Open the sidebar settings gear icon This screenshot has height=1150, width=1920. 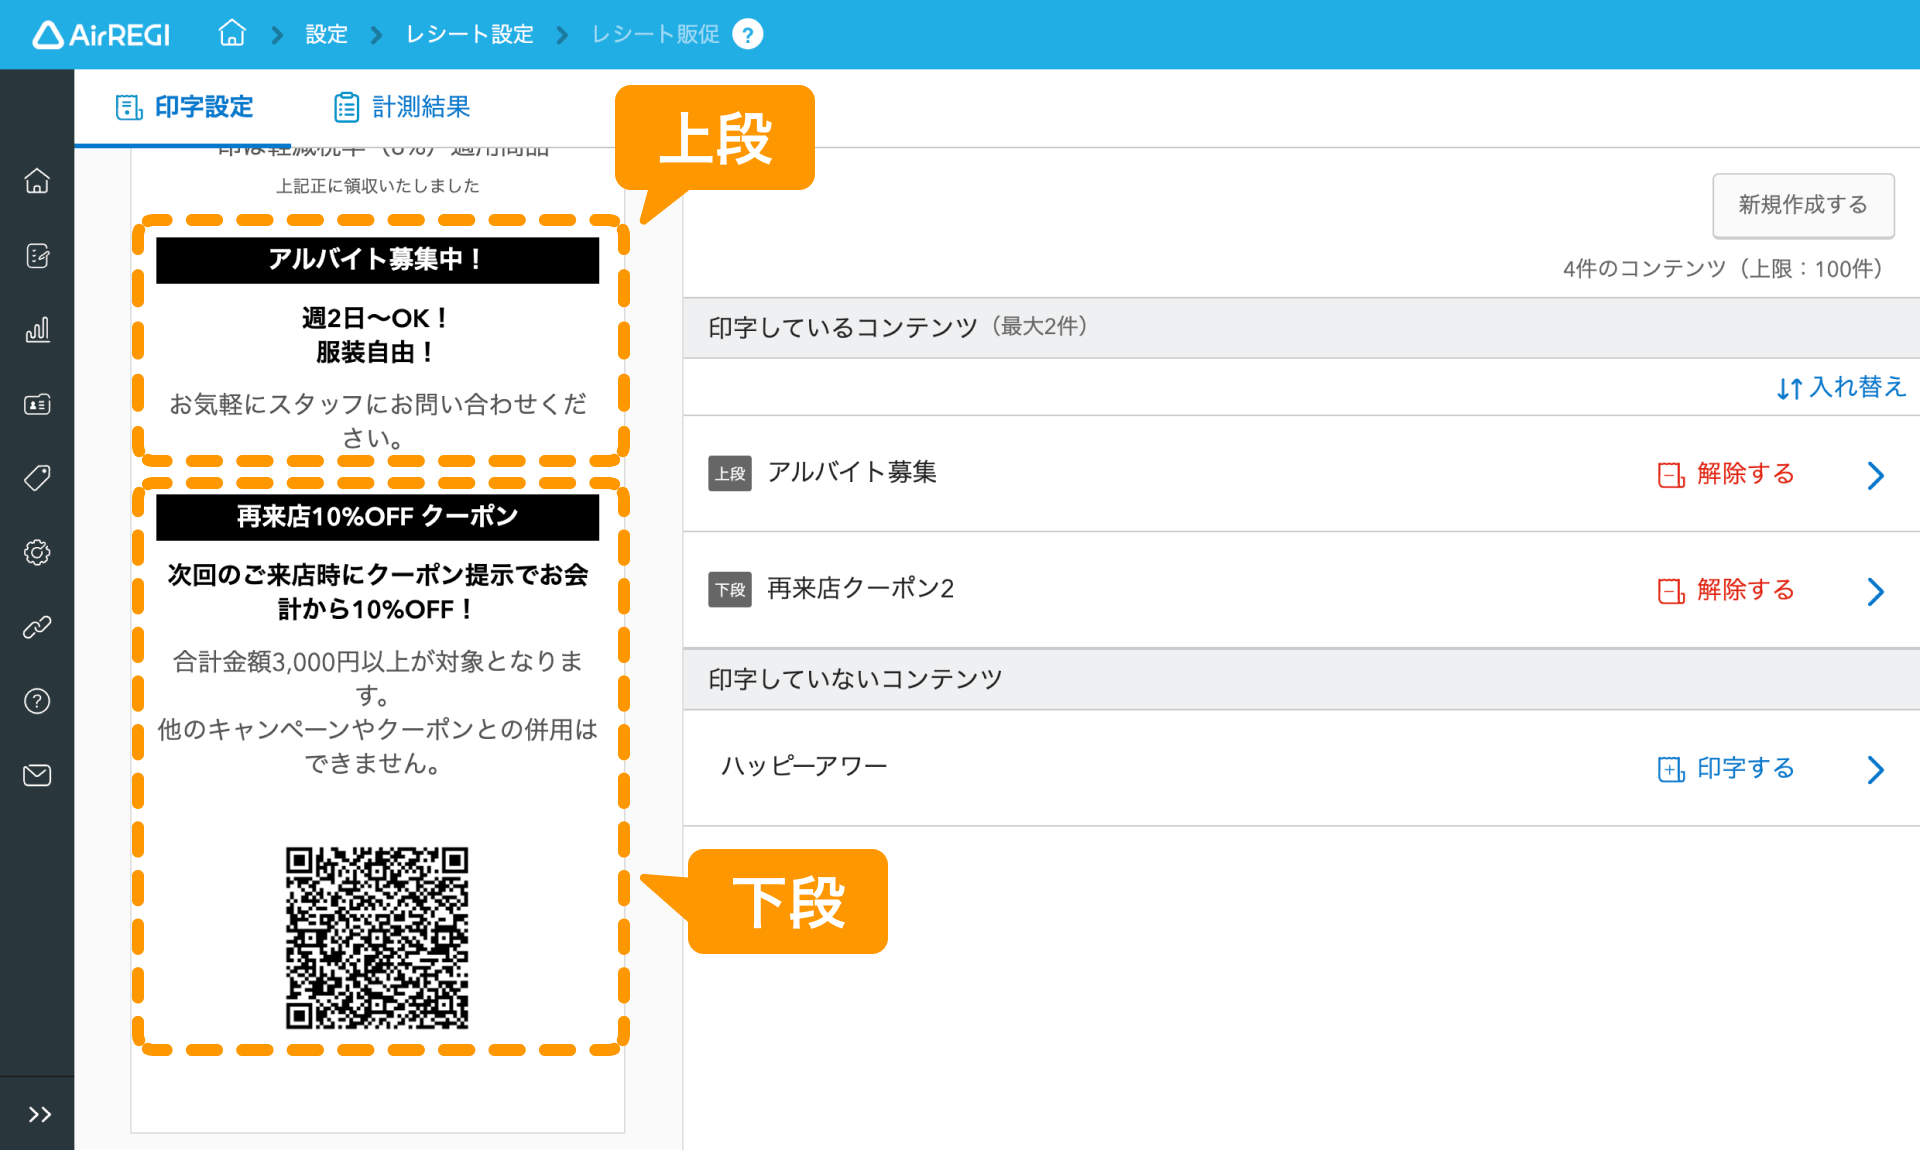[37, 552]
